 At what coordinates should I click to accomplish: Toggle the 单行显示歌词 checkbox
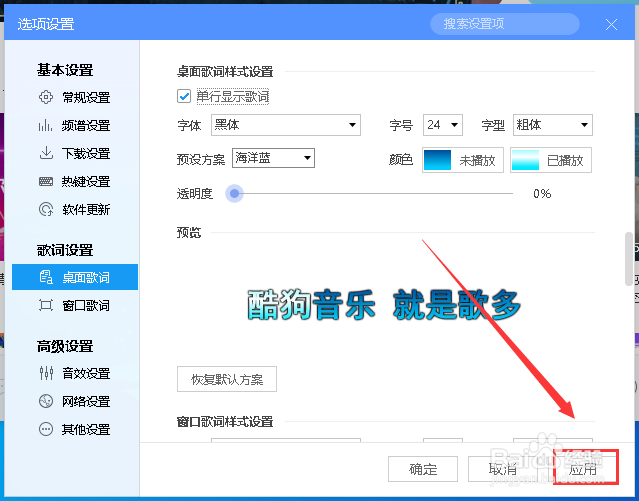[184, 97]
